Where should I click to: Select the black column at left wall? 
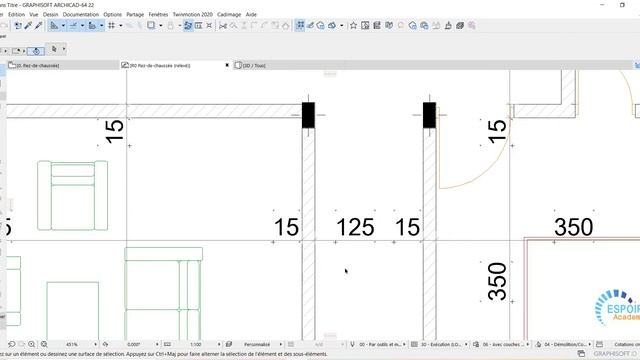[x=308, y=115]
